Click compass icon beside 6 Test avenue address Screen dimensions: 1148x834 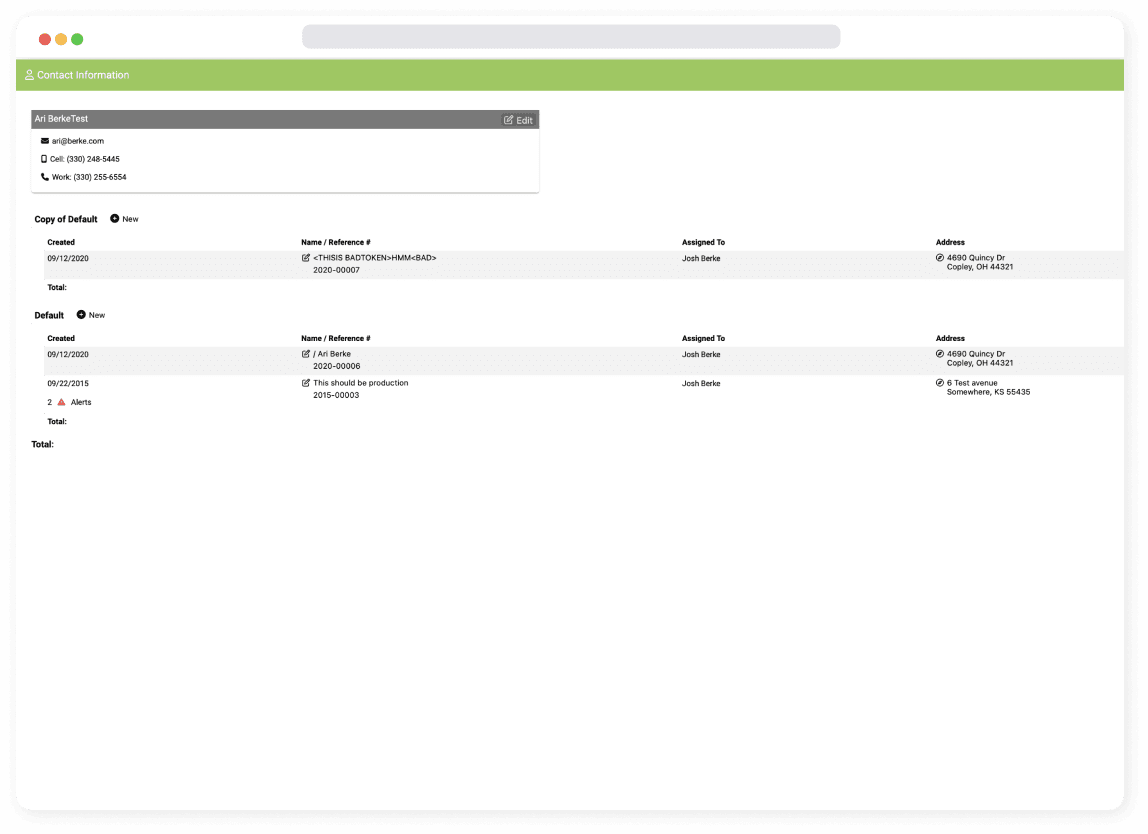tap(940, 383)
